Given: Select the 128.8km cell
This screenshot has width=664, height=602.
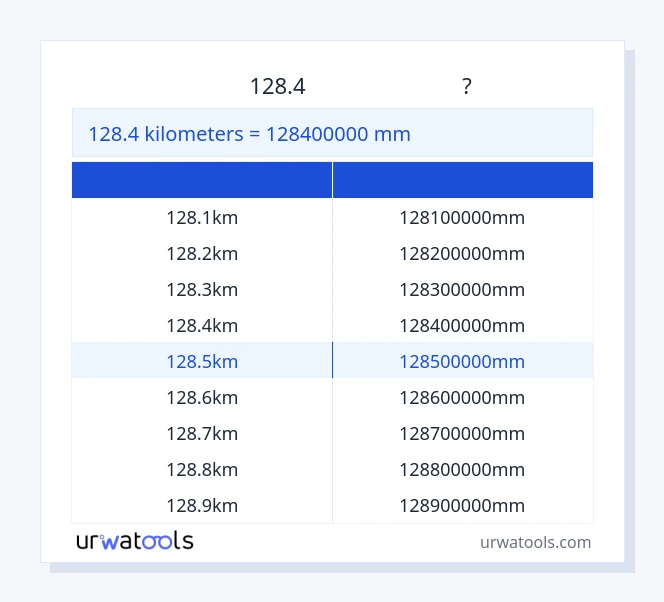Looking at the screenshot, I should coord(202,470).
